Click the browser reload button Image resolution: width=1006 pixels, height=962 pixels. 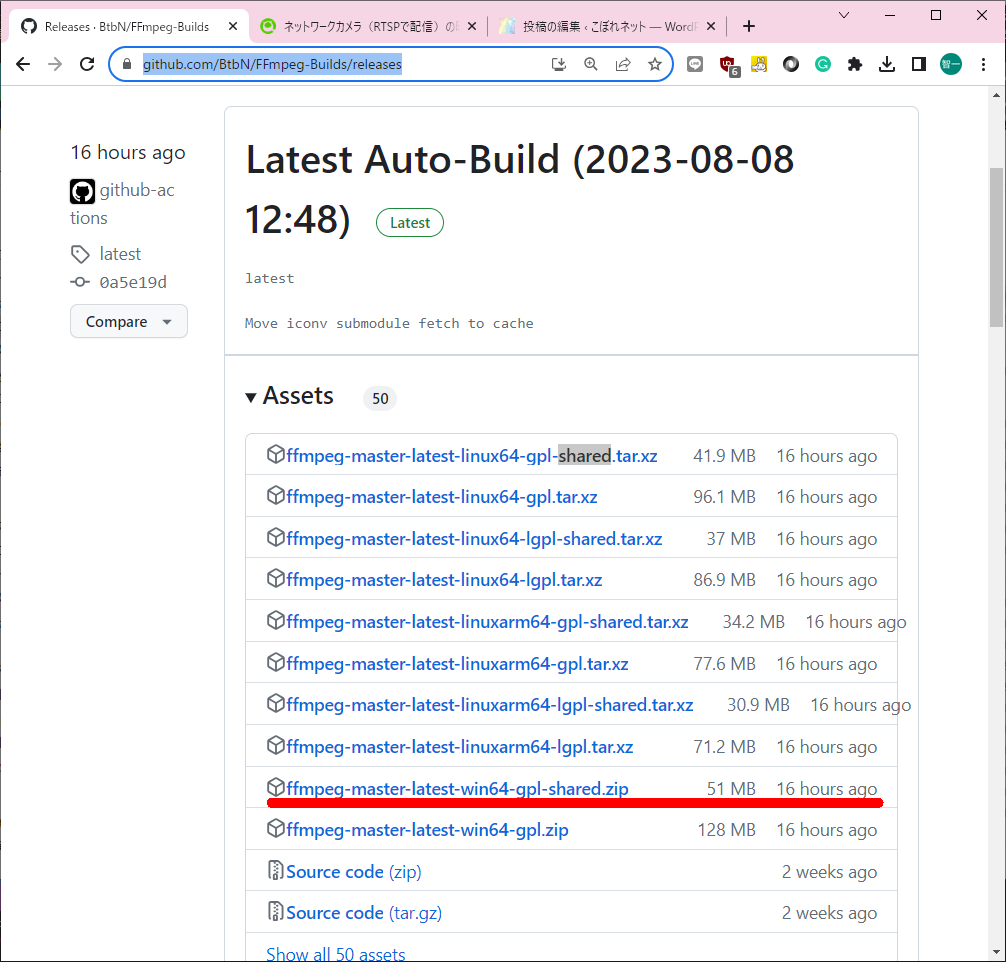(x=87, y=64)
